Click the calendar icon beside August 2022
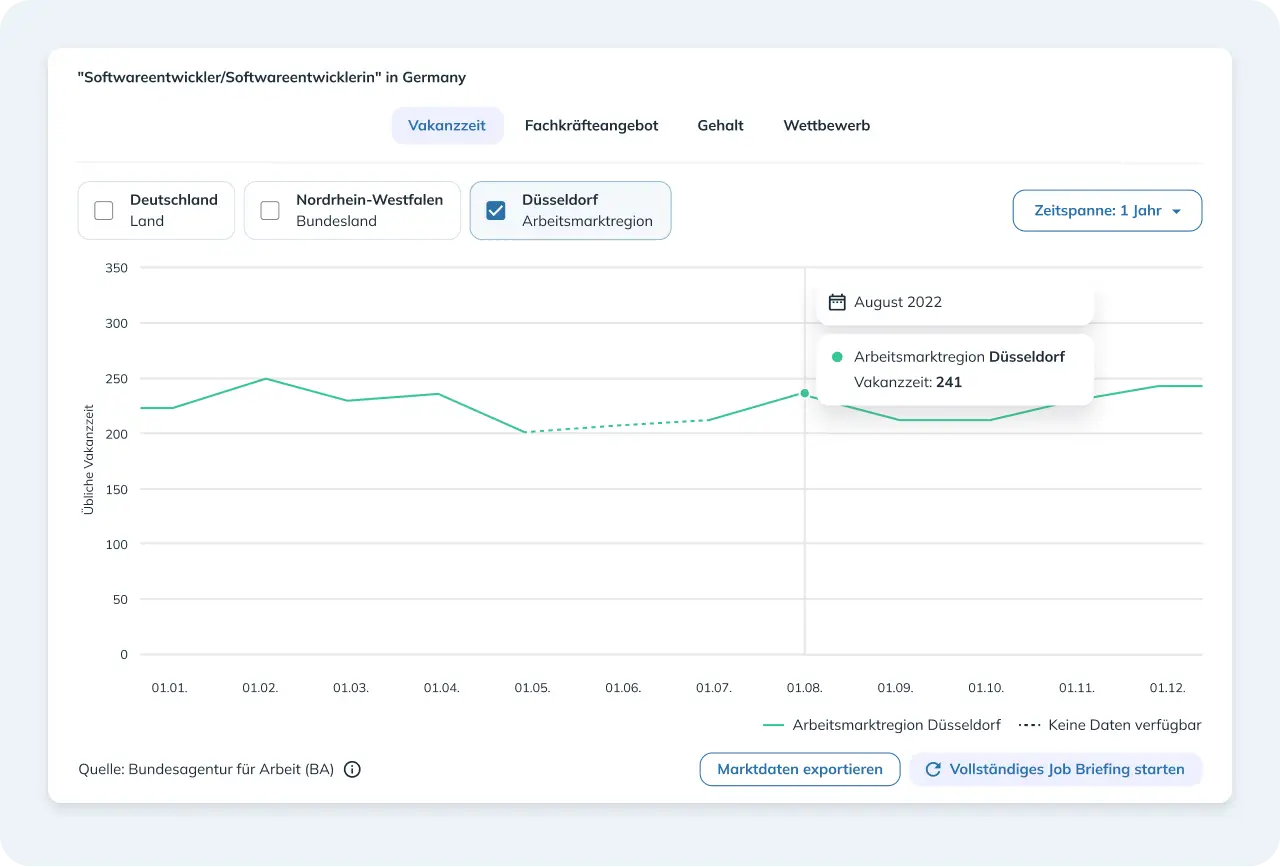This screenshot has height=867, width=1280. click(838, 302)
